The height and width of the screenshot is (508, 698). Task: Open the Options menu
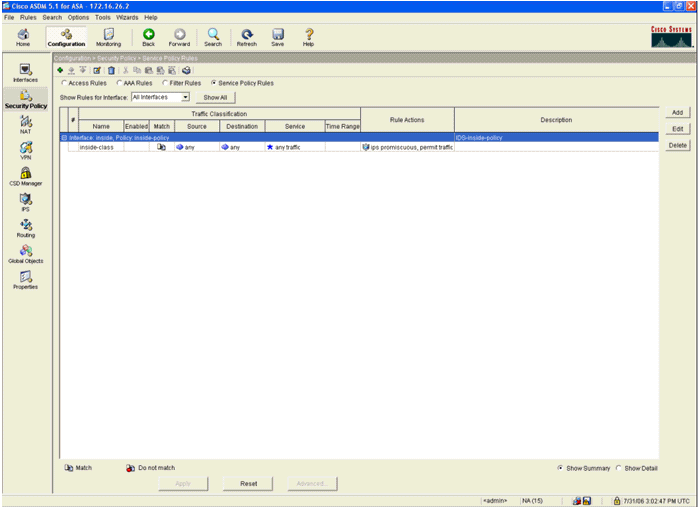[78, 17]
